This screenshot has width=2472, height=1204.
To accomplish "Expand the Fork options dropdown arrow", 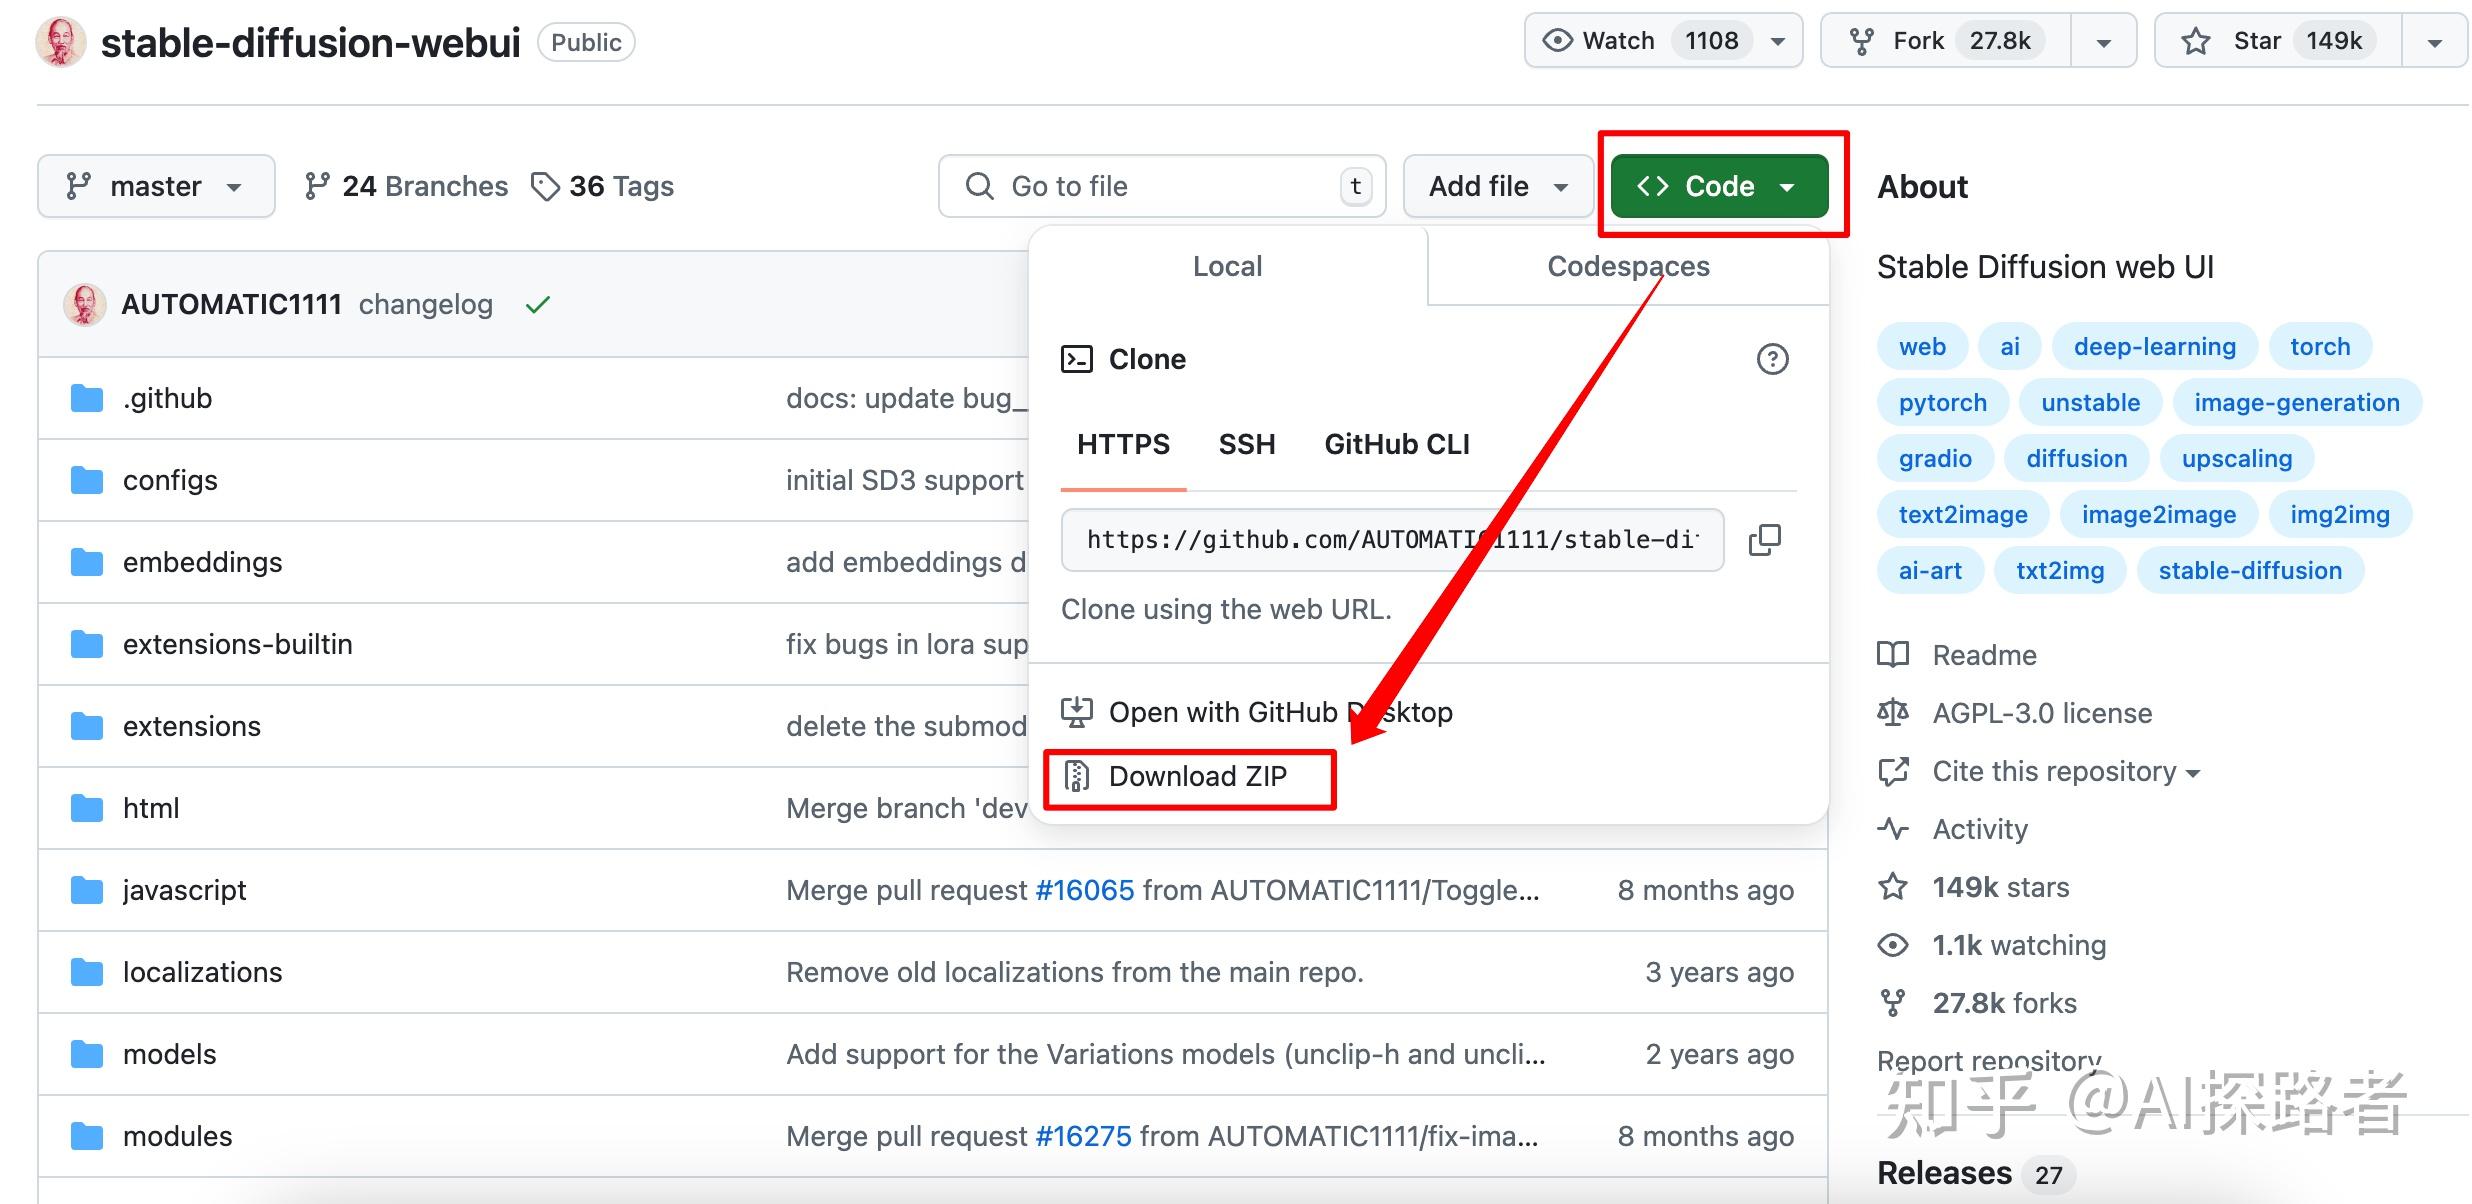I will pyautogui.click(x=2103, y=42).
